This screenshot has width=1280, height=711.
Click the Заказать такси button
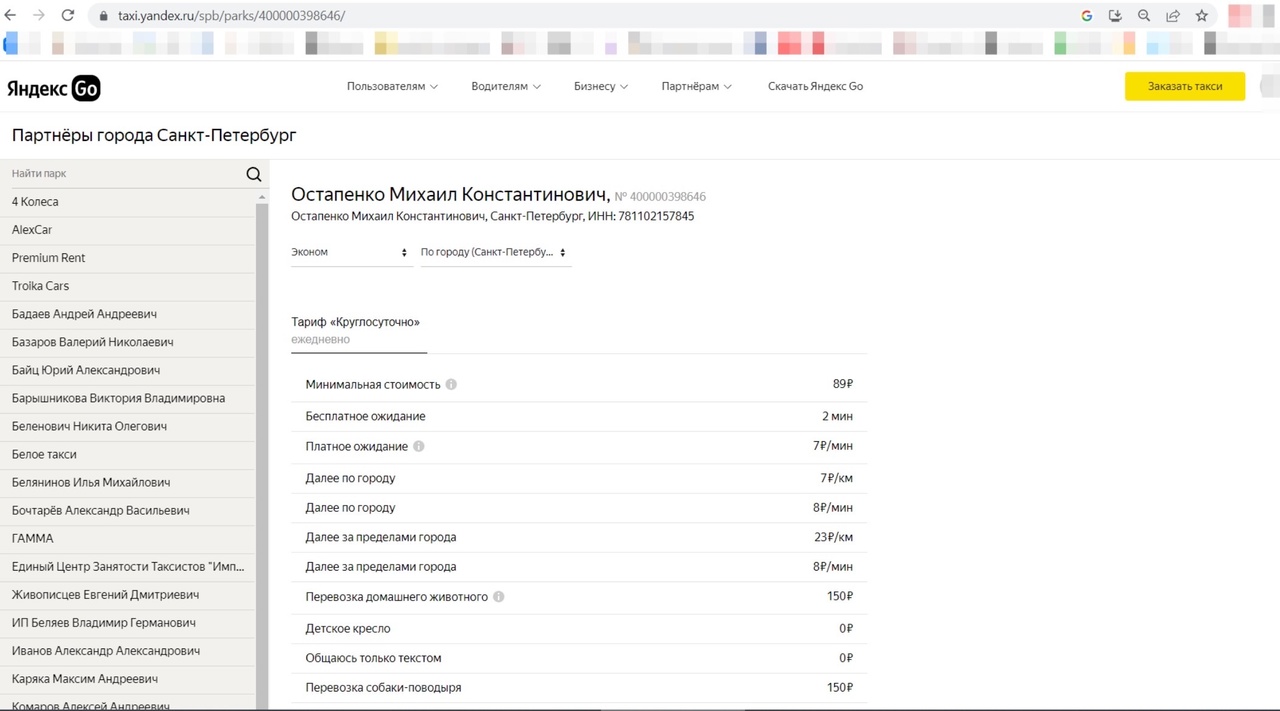click(x=1185, y=86)
